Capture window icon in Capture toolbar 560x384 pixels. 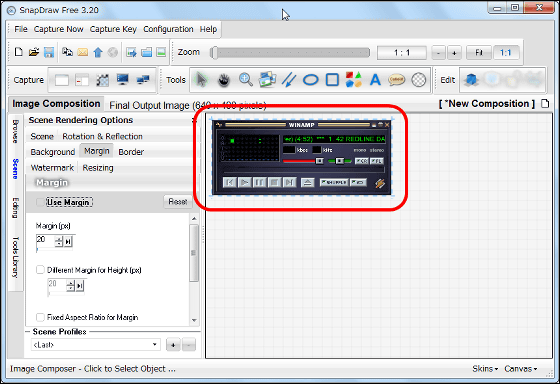point(62,80)
